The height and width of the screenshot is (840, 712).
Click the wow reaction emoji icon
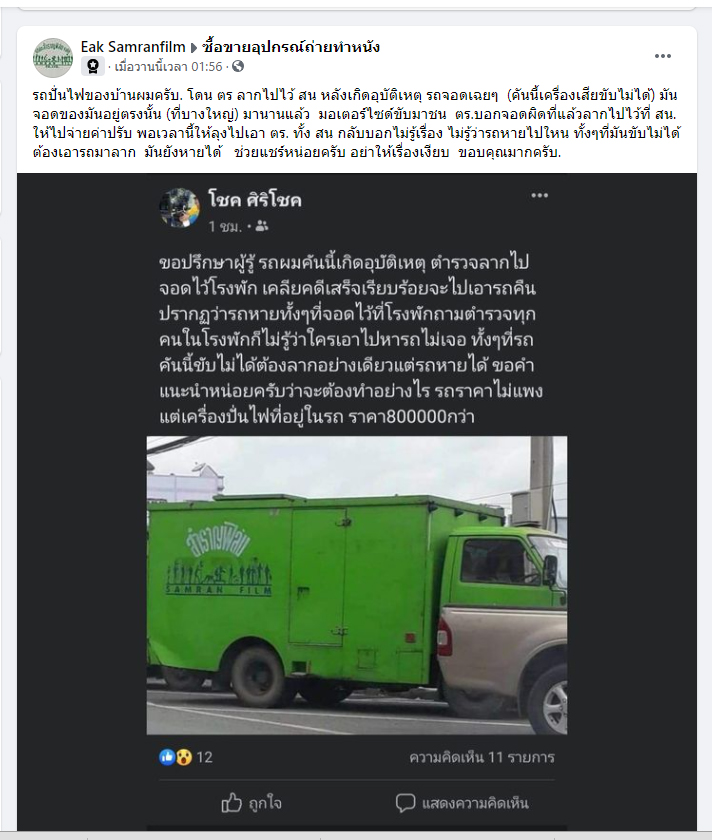[x=184, y=757]
